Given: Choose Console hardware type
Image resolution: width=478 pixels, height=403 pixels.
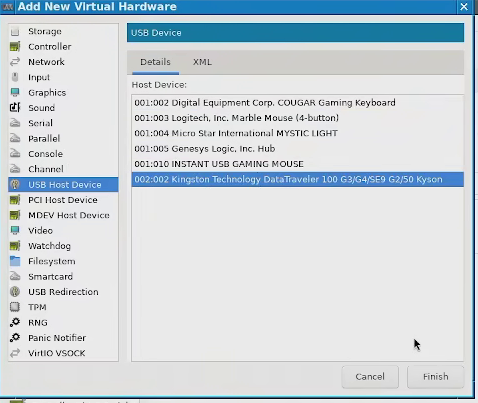Looking at the screenshot, I should coord(45,154).
